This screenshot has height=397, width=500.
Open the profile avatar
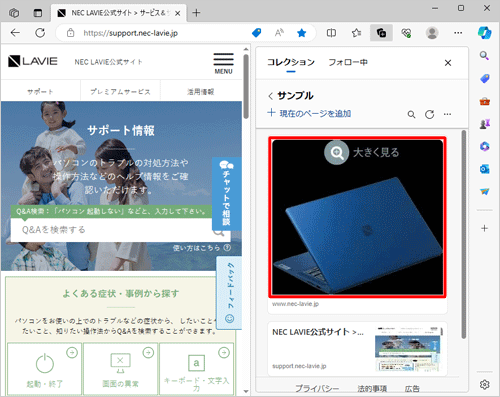point(432,33)
